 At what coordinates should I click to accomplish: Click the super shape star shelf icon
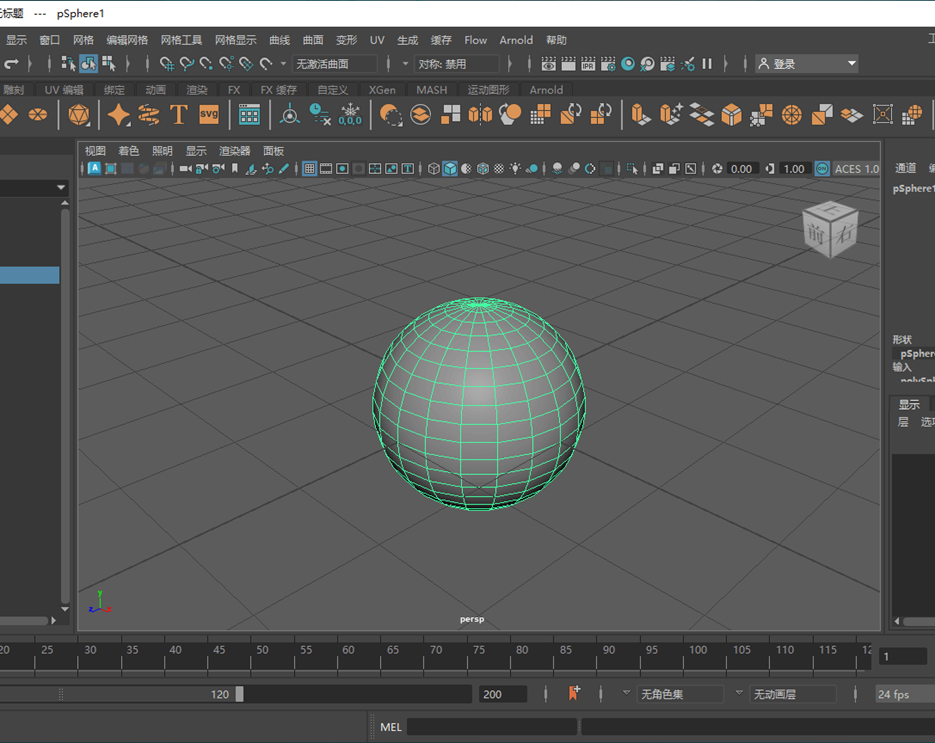(x=118, y=114)
